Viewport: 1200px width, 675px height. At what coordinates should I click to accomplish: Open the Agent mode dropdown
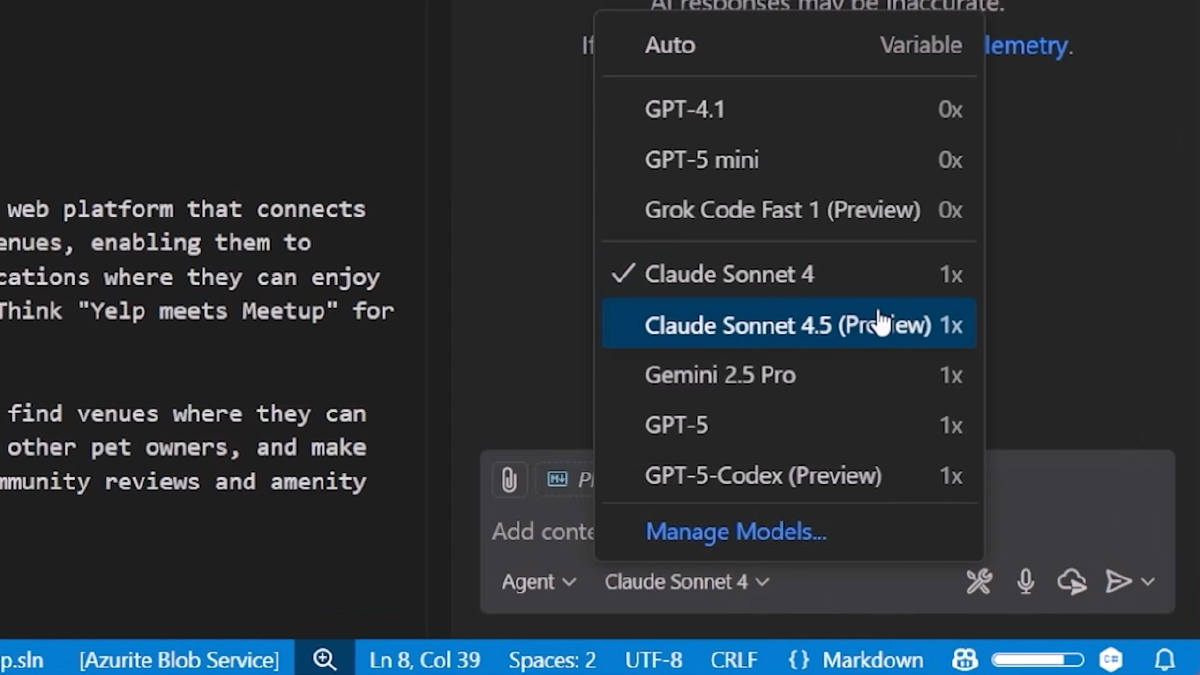(x=538, y=582)
